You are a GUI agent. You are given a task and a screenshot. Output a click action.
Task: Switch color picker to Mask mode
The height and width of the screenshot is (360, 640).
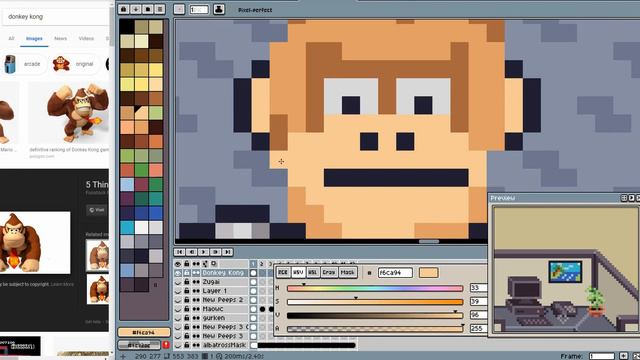point(347,272)
